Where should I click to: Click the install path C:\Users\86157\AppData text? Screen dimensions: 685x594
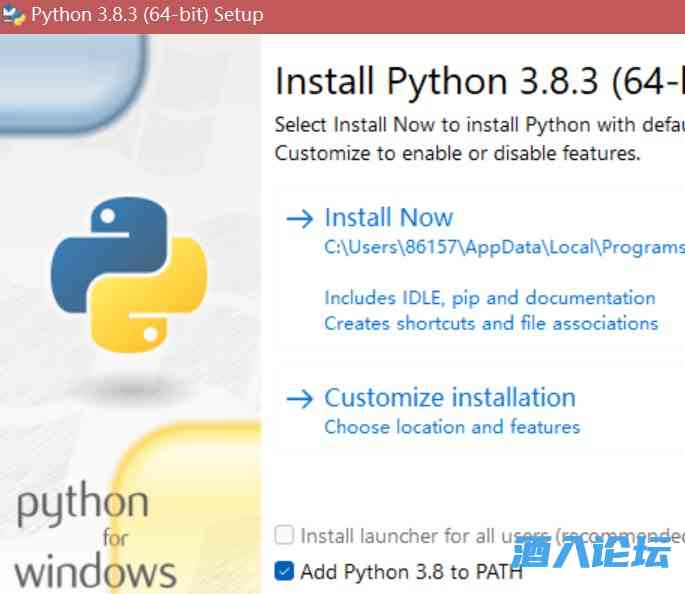505,248
